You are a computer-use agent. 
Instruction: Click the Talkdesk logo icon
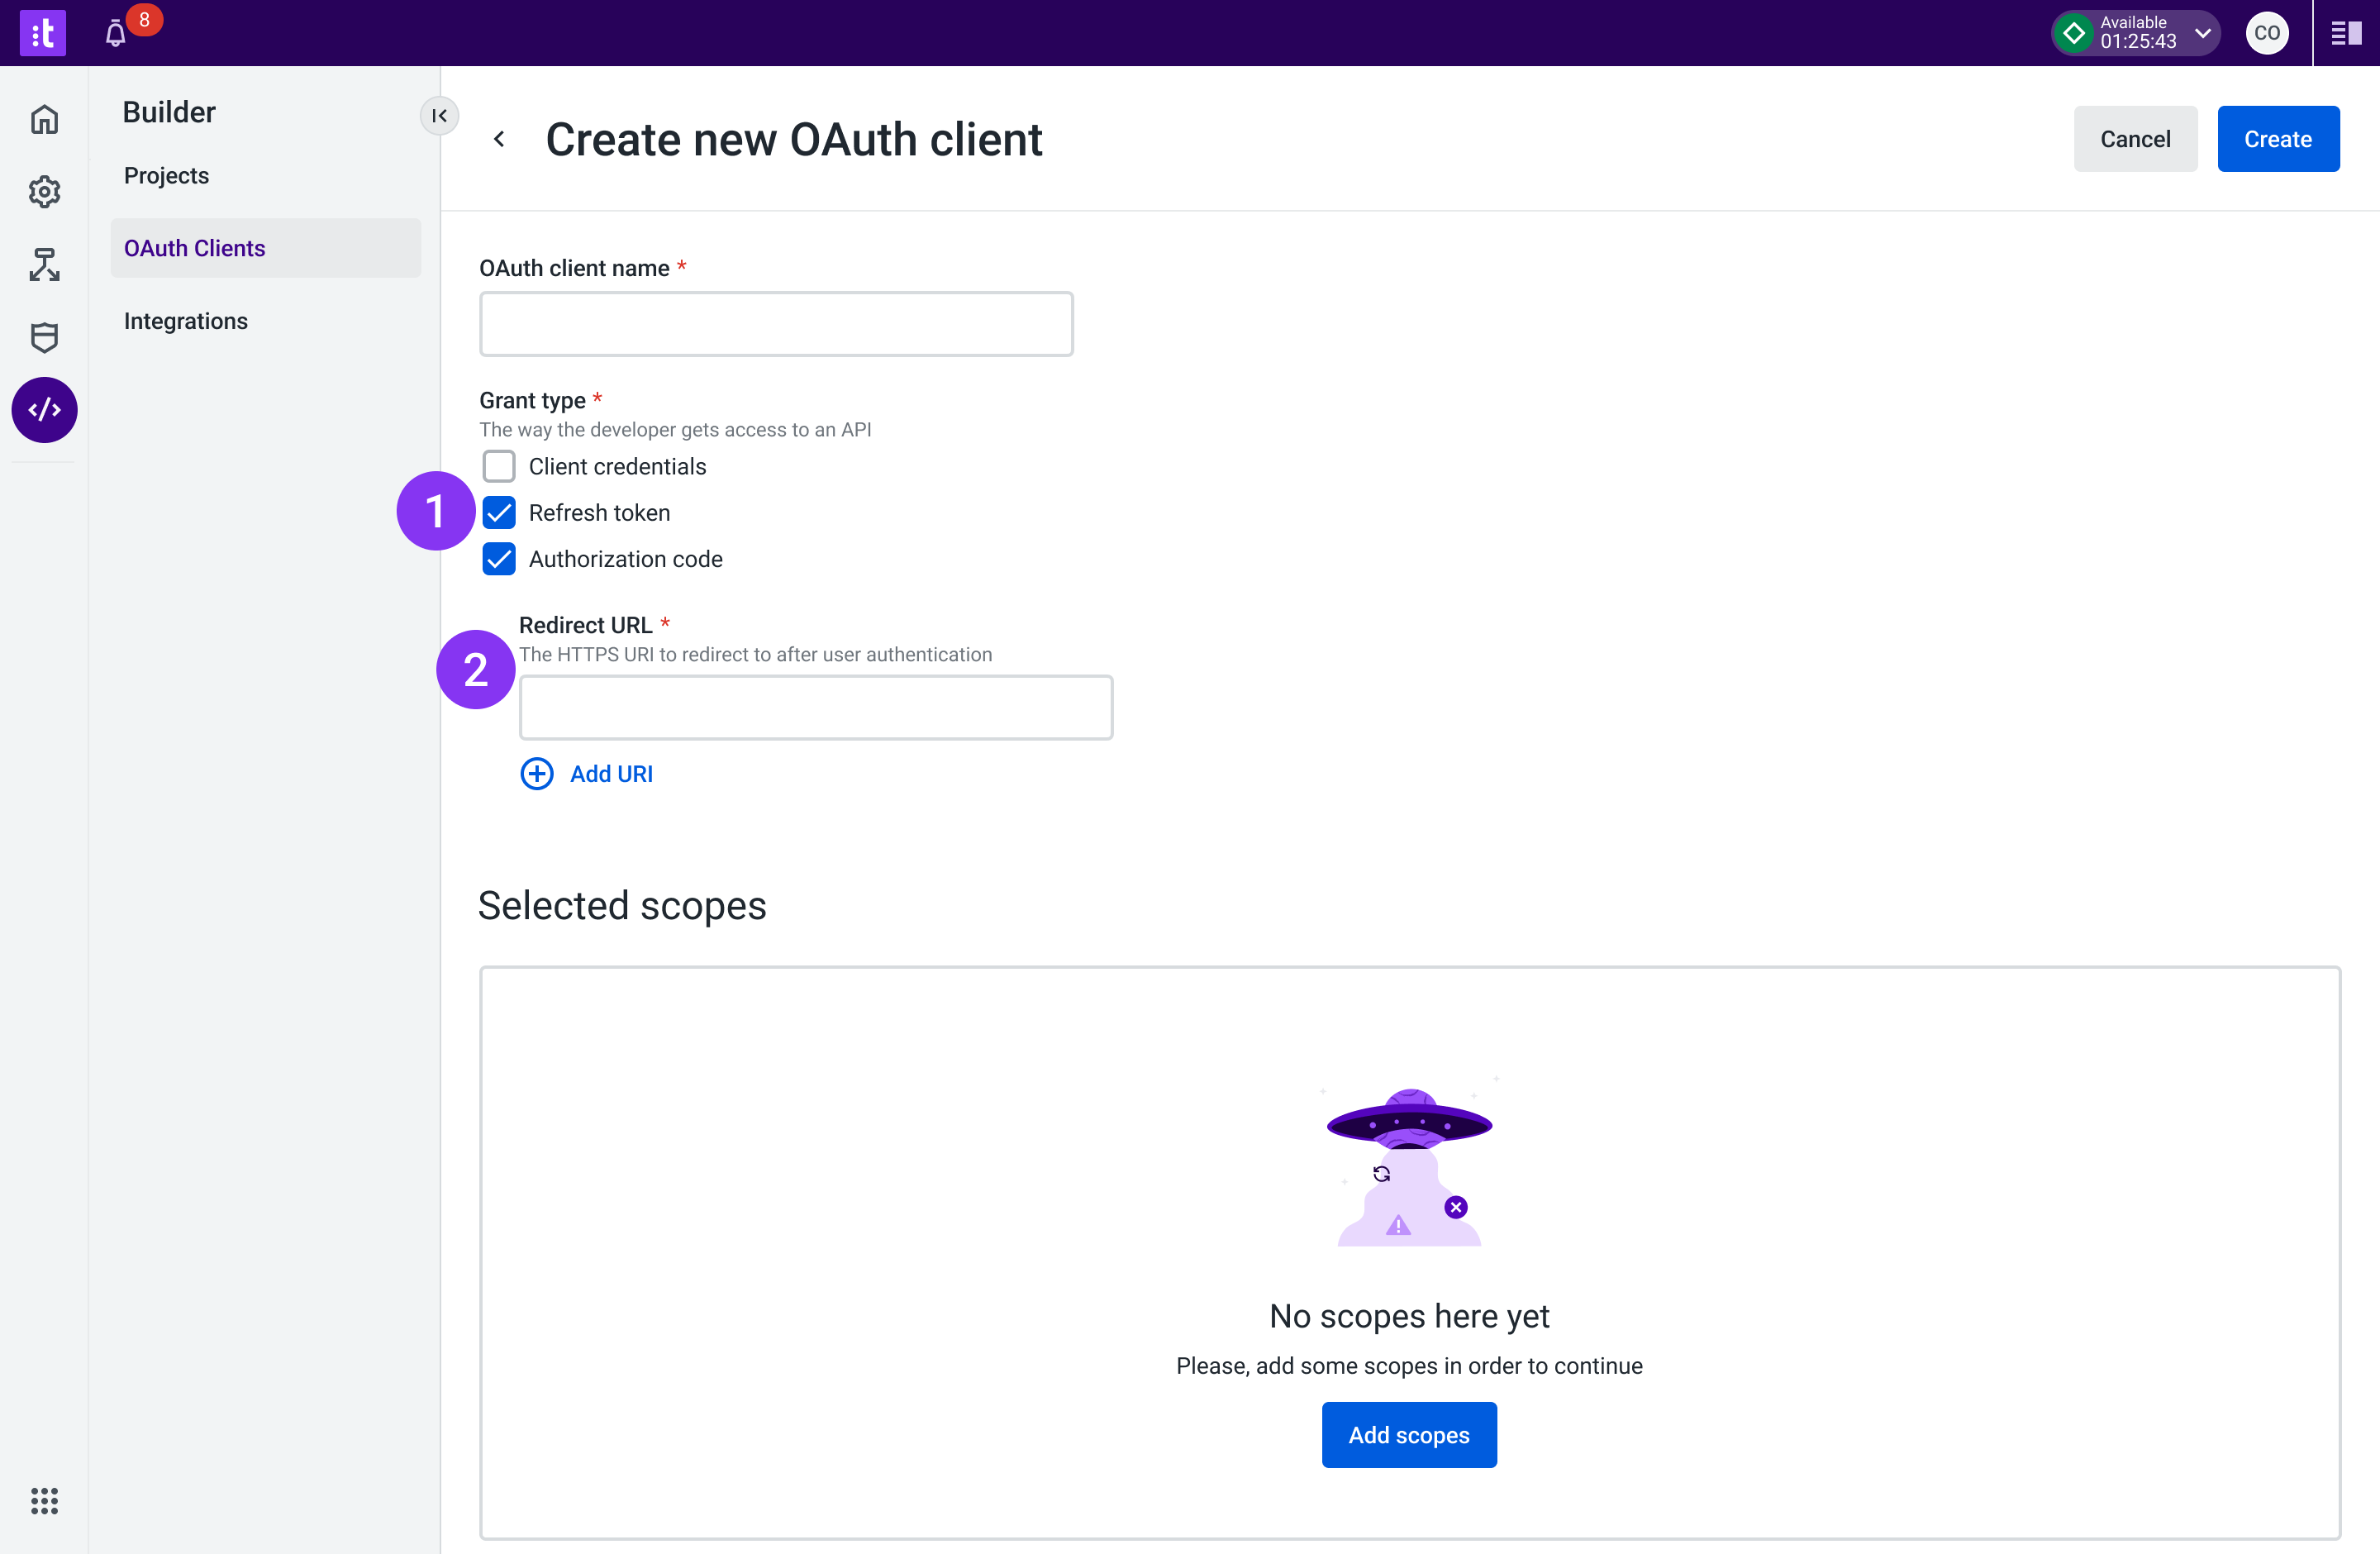[x=43, y=33]
